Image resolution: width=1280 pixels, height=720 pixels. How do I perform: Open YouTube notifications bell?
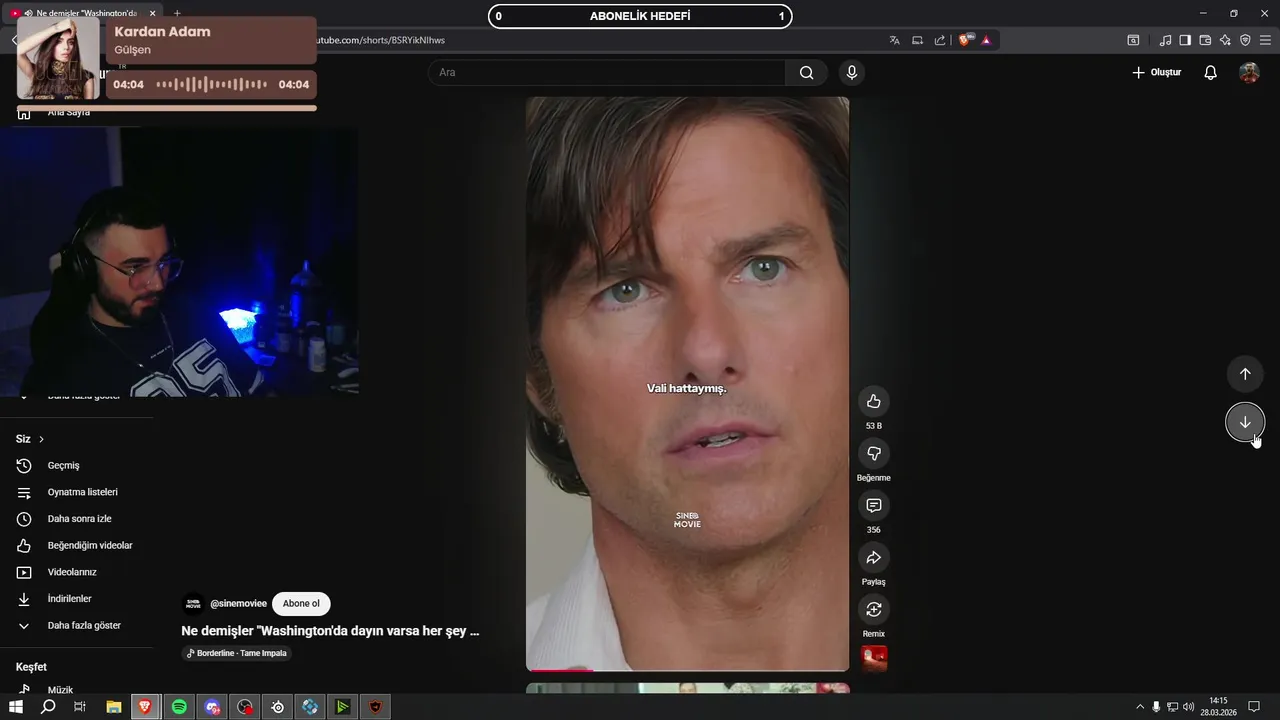point(1210,72)
